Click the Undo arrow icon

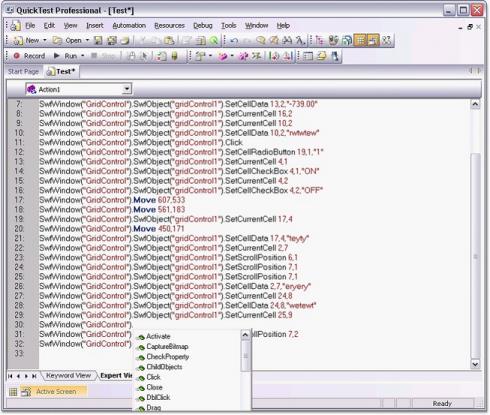coord(234,41)
